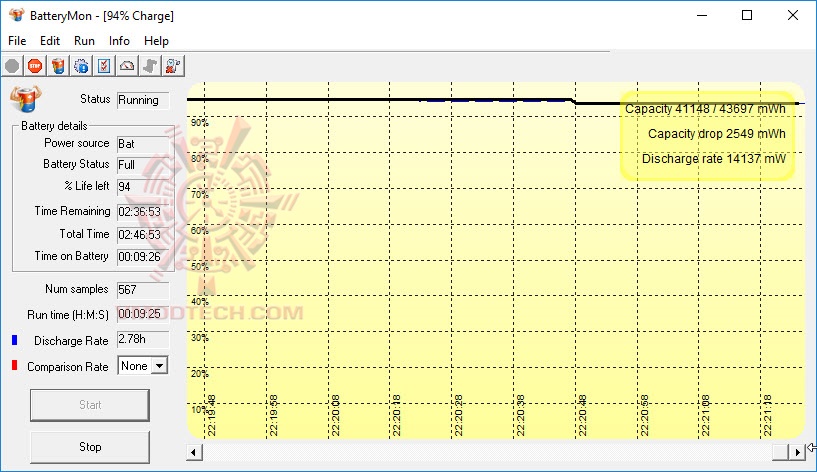This screenshot has width=817, height=472.
Task: Open the Info menu
Action: click(119, 41)
